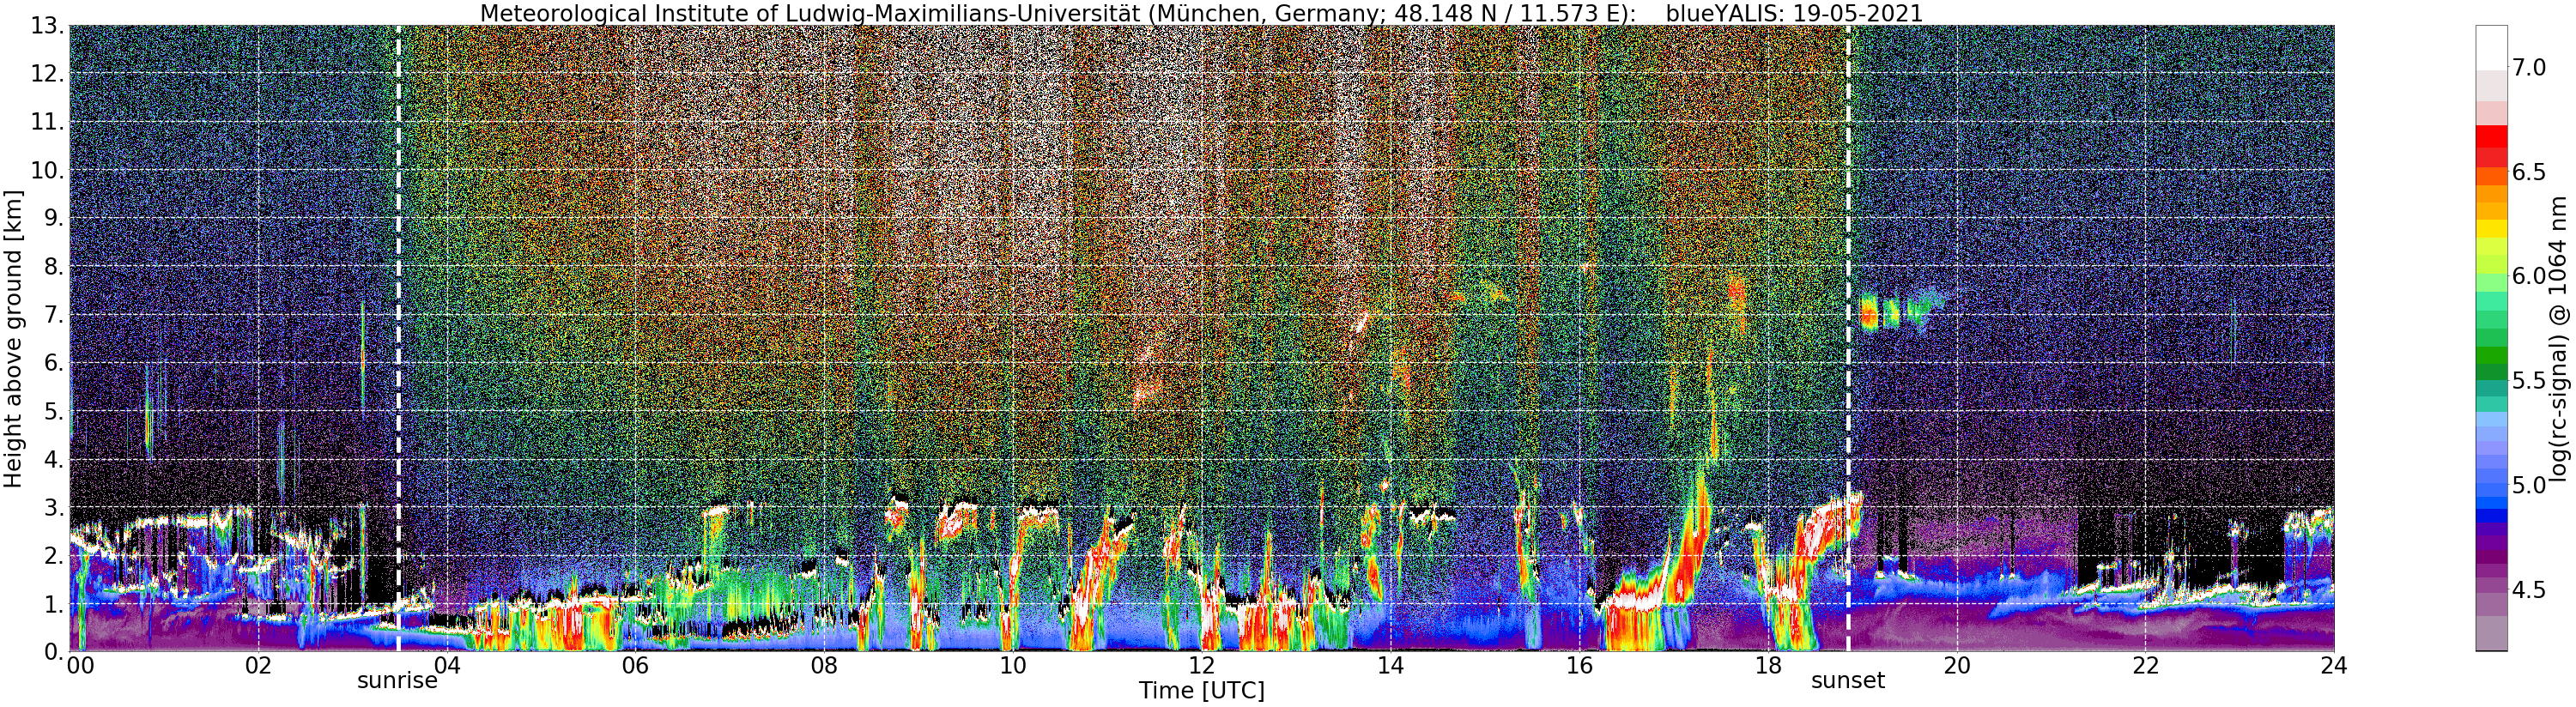Click the x-axis tick label '22'
The image size is (2576, 707).
[x=2145, y=665]
